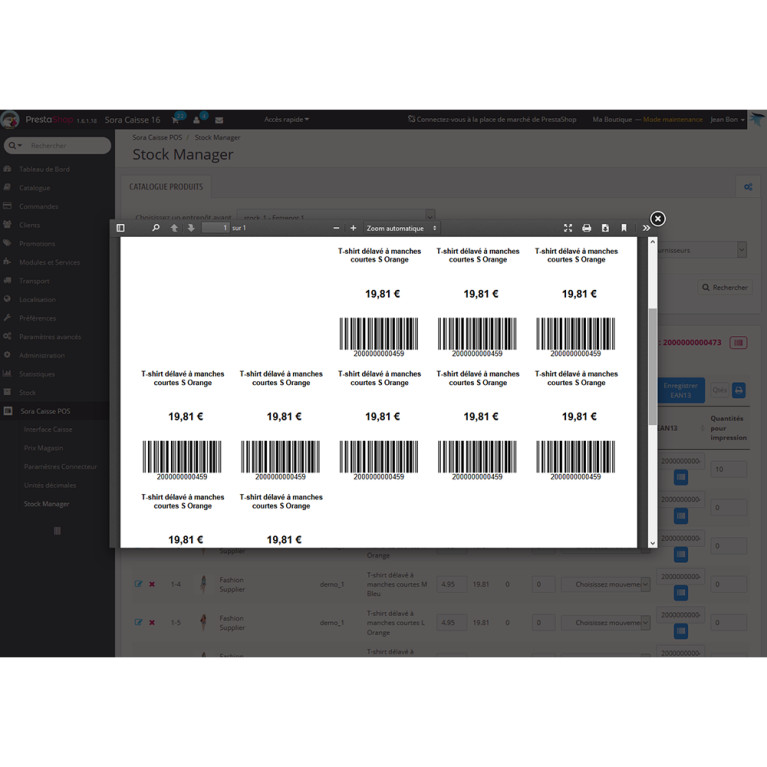Screen dimensions: 767x767
Task: Edit the demo_1 M Bleu product row
Action: click(x=138, y=584)
